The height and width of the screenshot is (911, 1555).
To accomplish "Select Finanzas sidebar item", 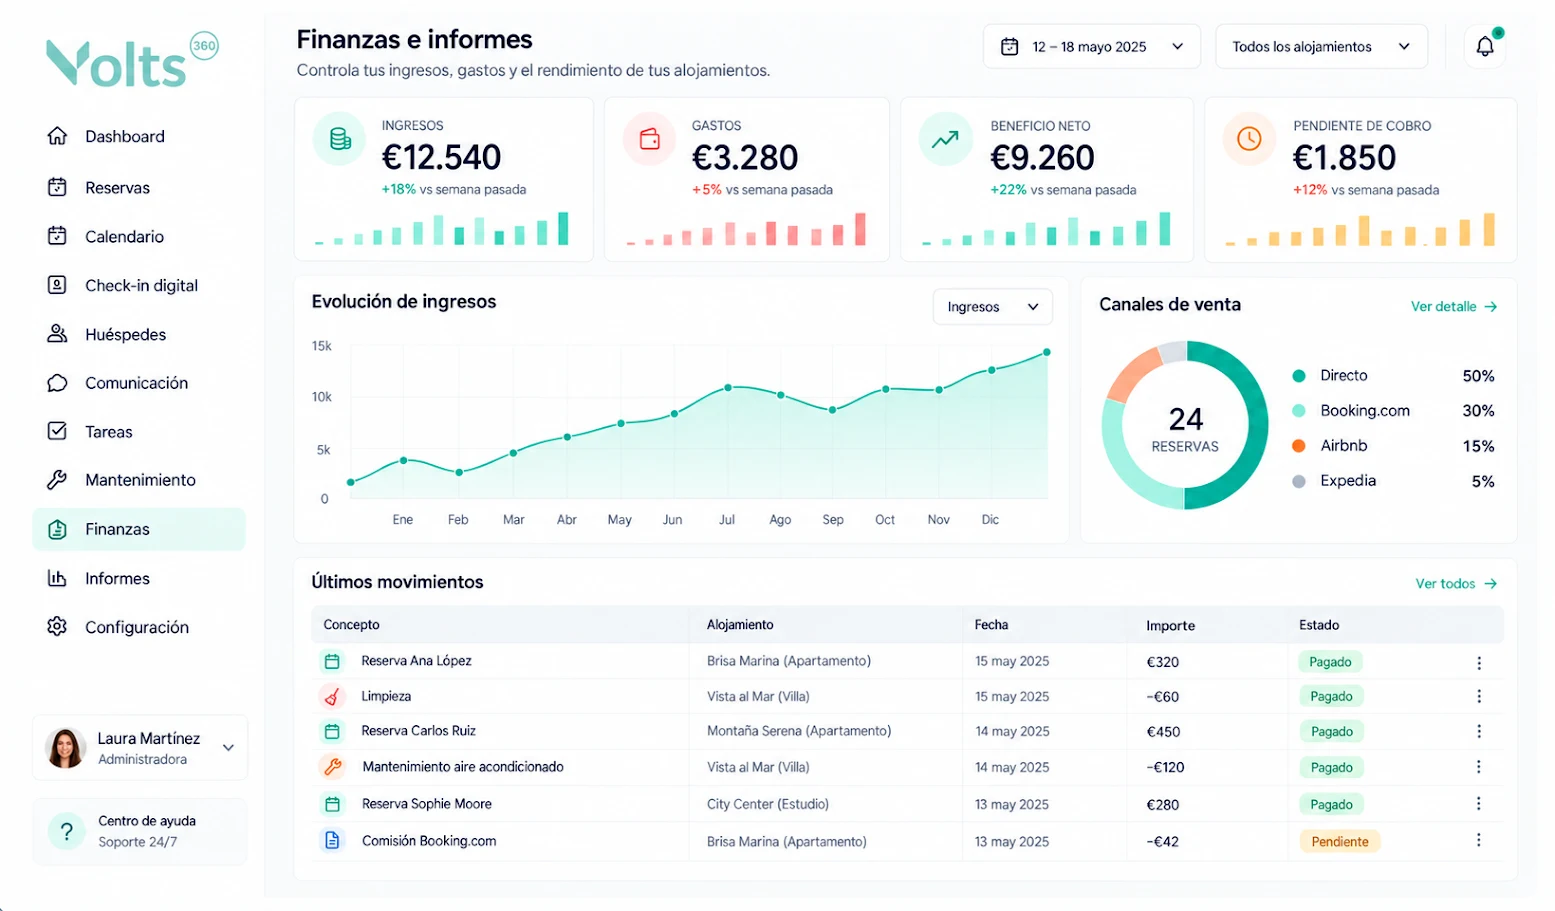I will pos(139,529).
